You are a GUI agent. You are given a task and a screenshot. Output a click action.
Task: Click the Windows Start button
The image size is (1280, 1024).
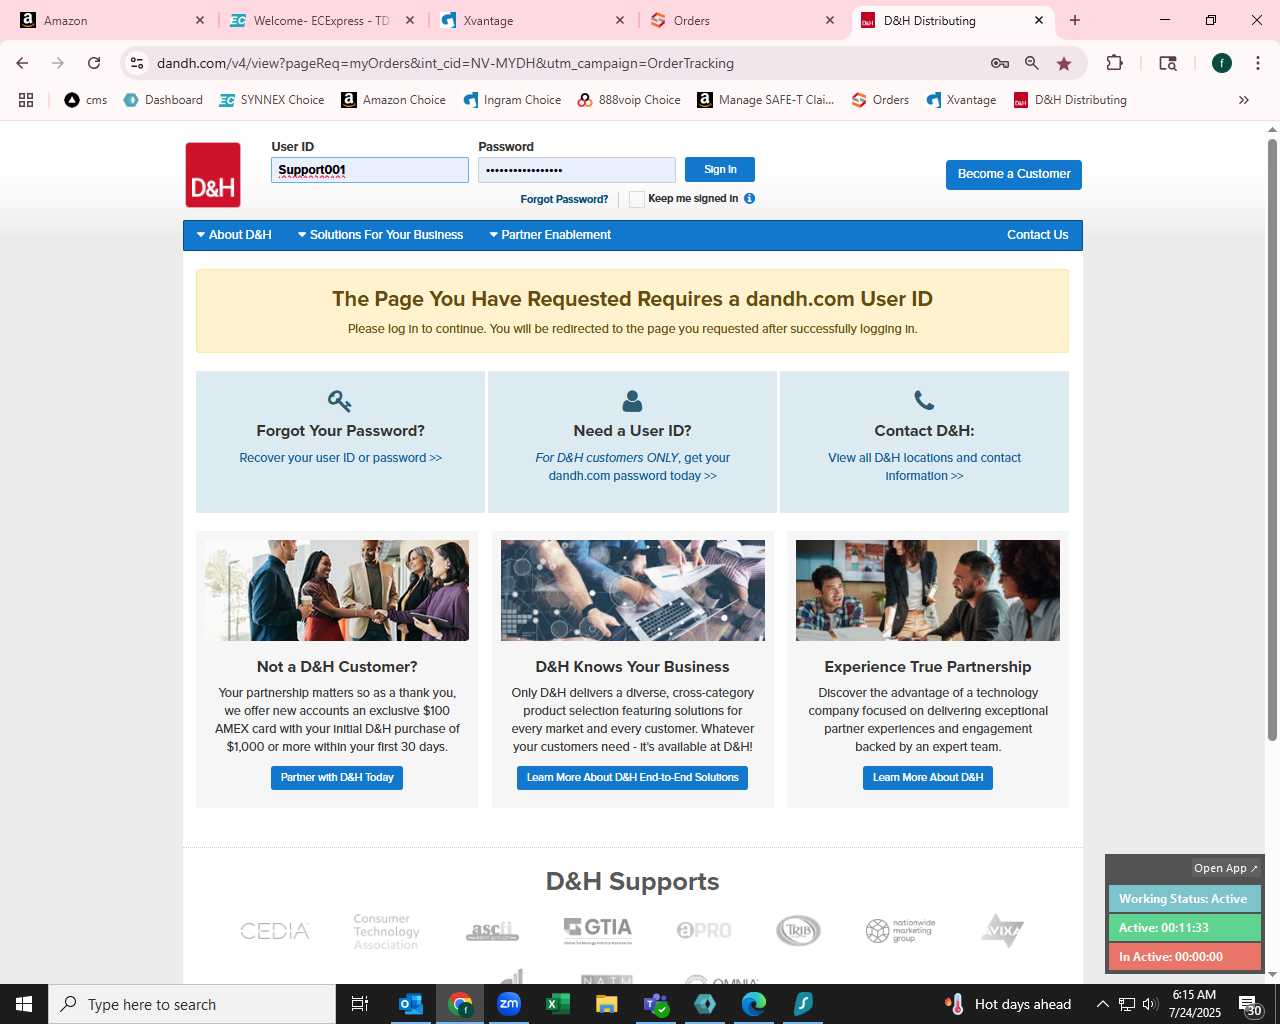(24, 1004)
